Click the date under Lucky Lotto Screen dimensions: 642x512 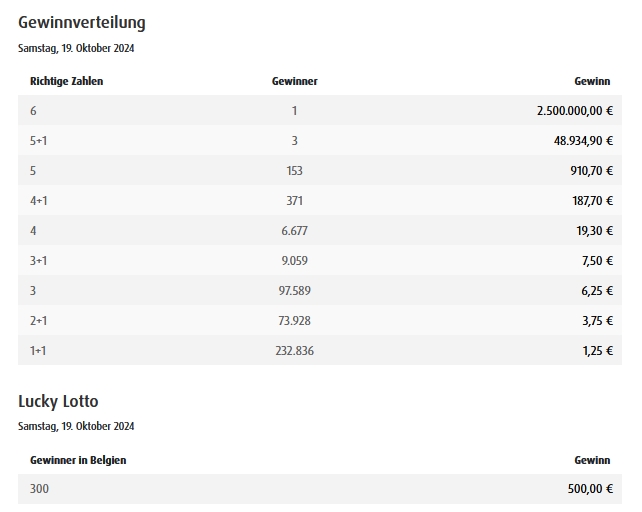point(76,426)
